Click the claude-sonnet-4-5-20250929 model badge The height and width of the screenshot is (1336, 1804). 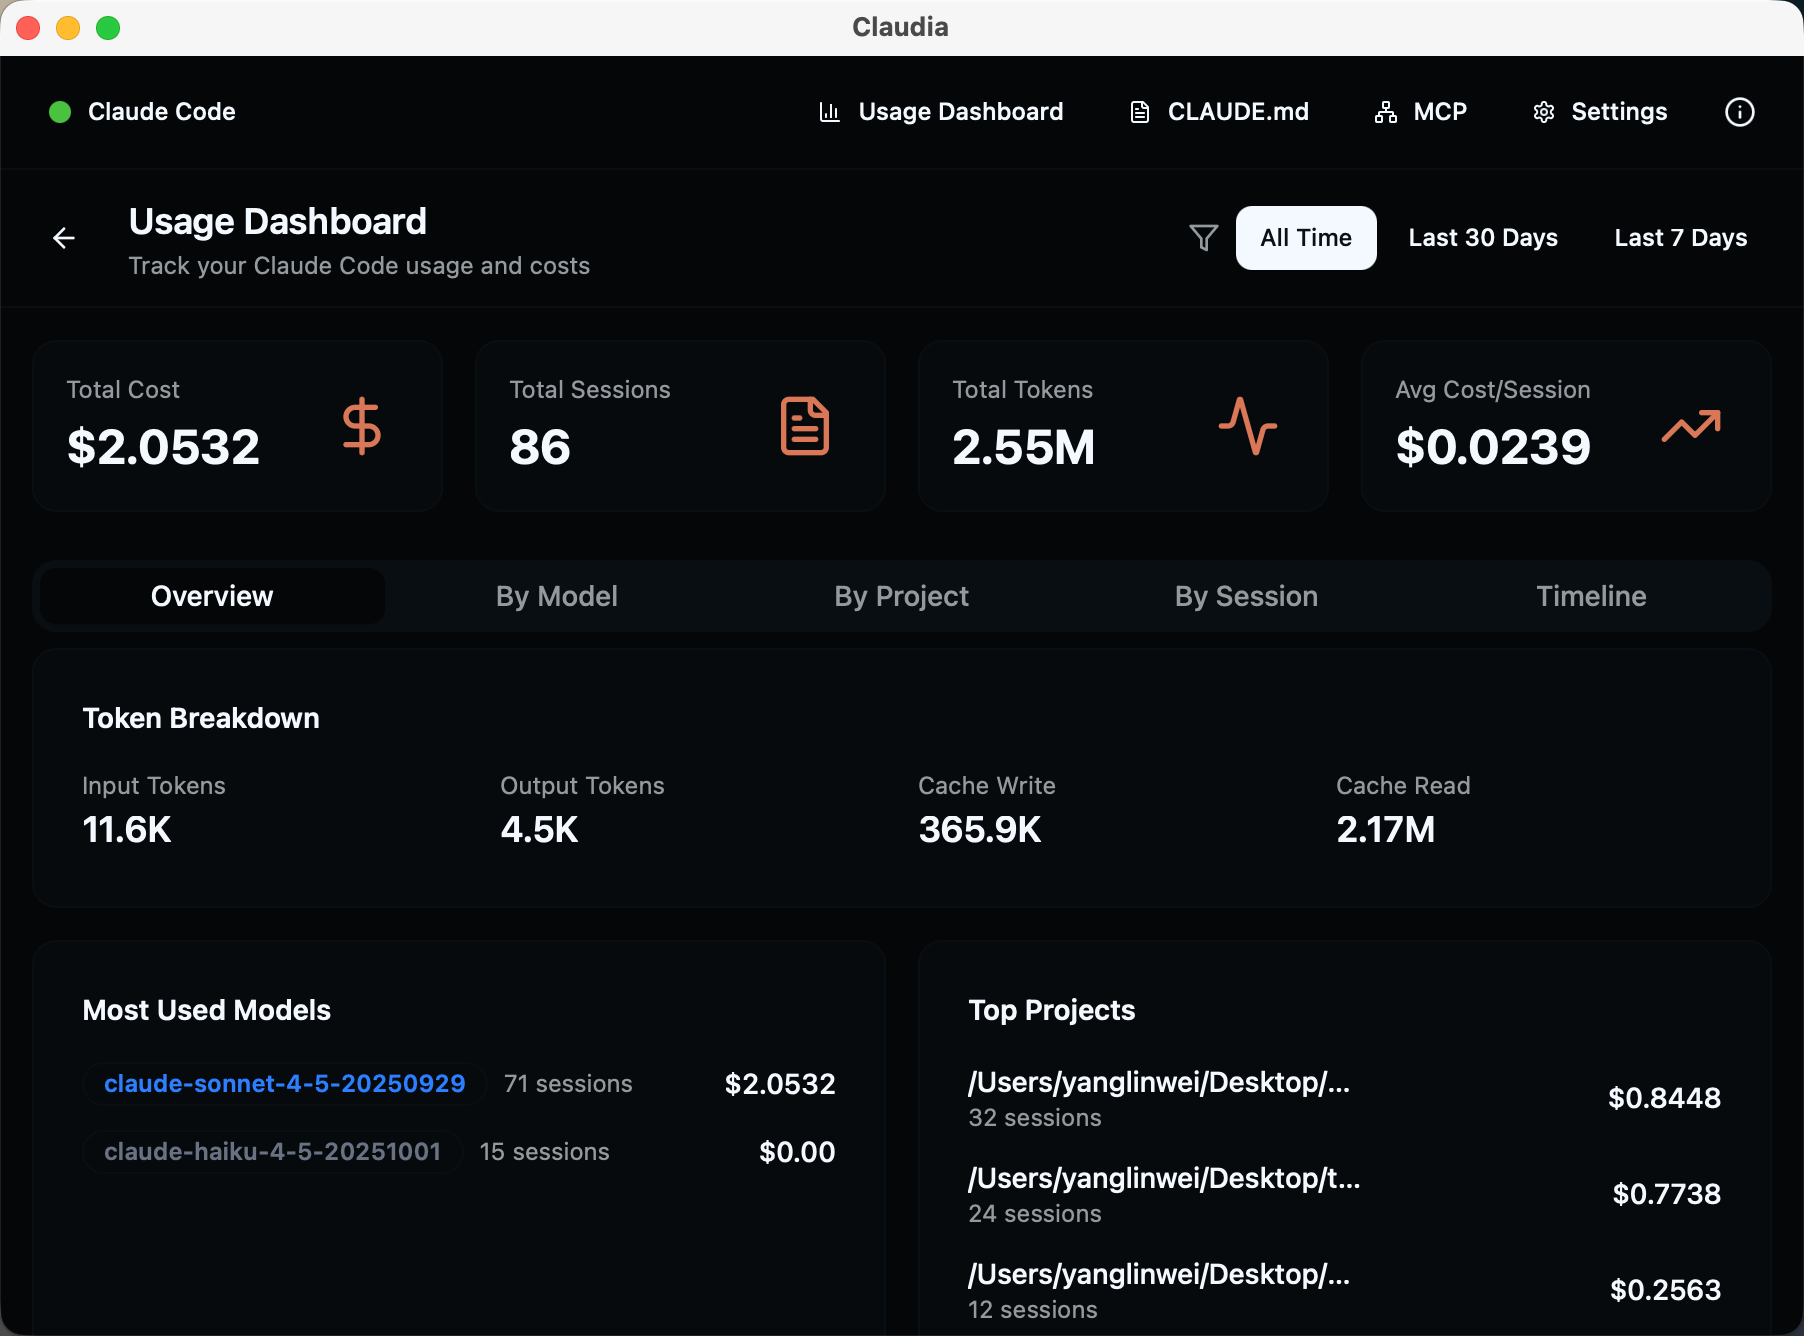[x=285, y=1083]
